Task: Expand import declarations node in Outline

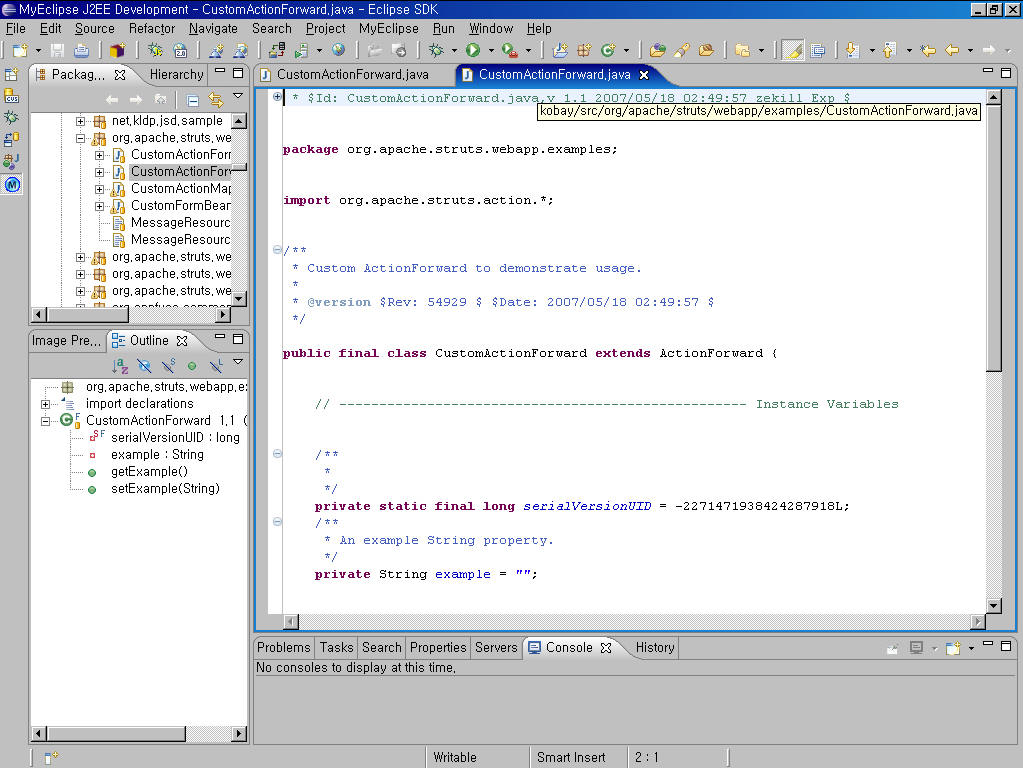Action: point(46,404)
